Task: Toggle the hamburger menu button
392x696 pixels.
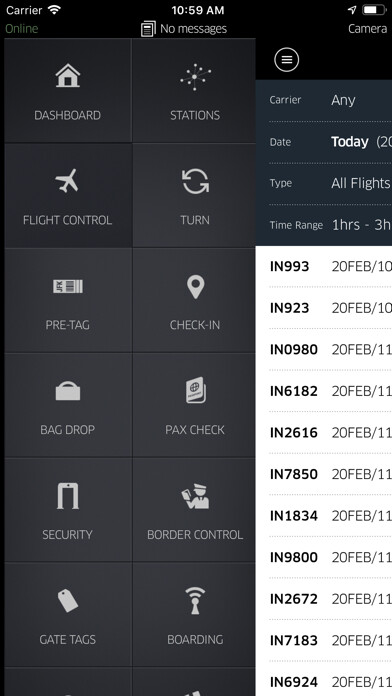Action: (286, 59)
